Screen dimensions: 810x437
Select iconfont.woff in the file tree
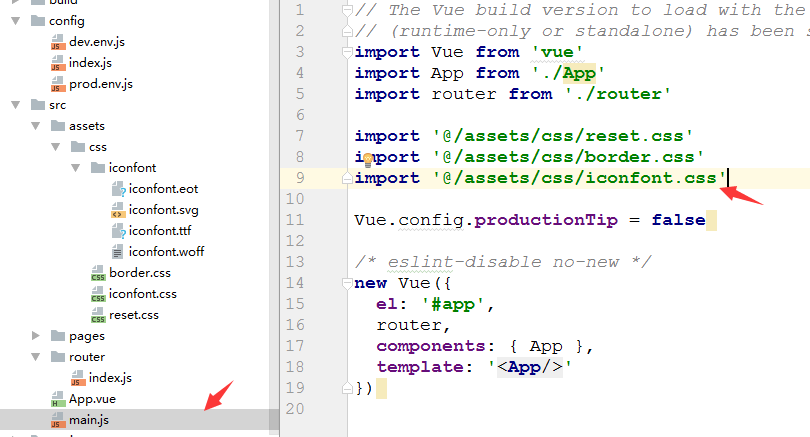pyautogui.click(x=166, y=252)
